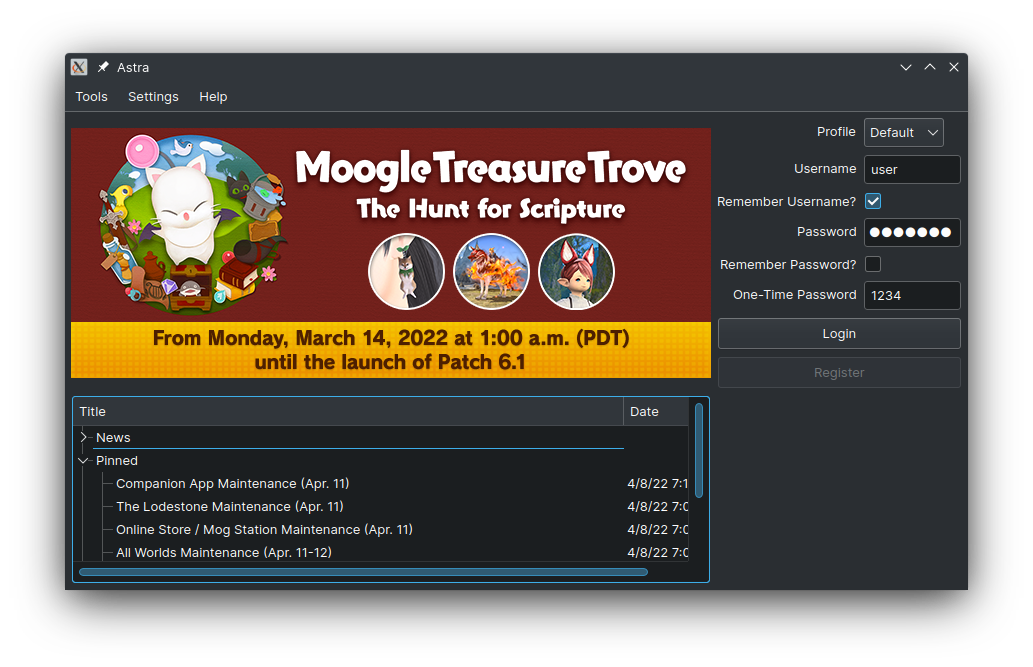
Task: Minimize the Astra window
Action: [x=906, y=67]
